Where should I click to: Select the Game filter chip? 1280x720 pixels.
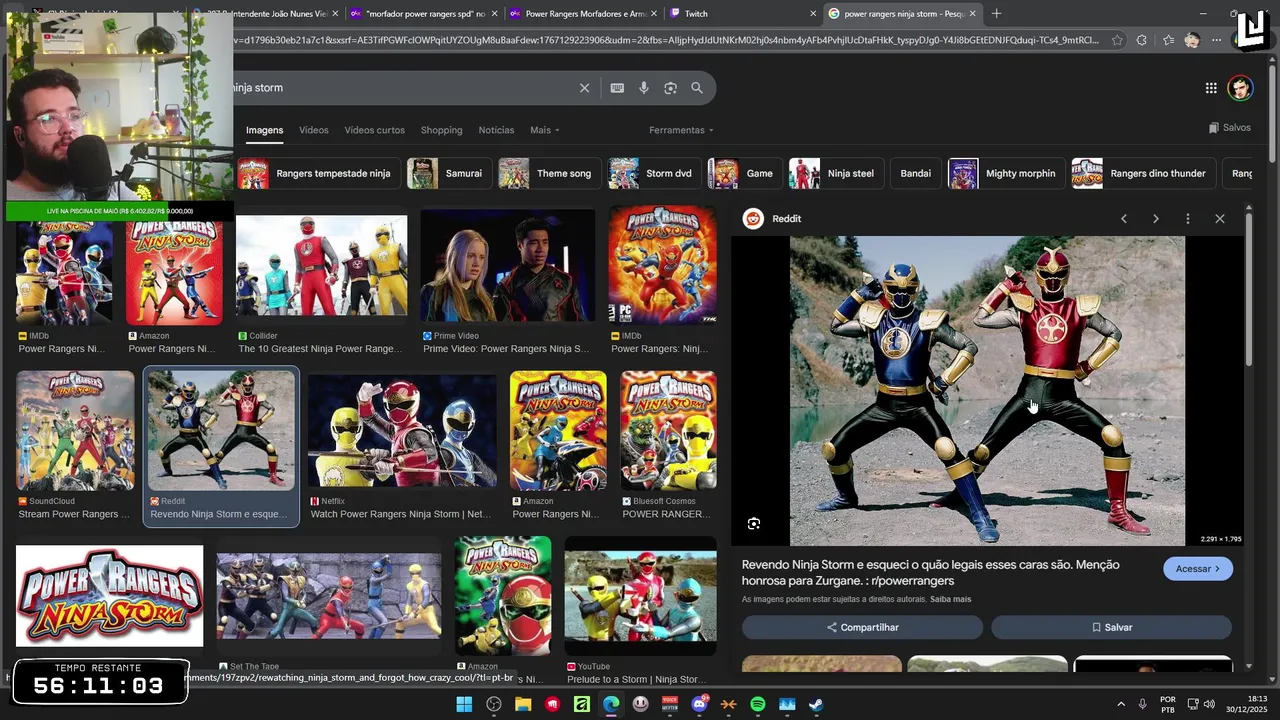(745, 174)
